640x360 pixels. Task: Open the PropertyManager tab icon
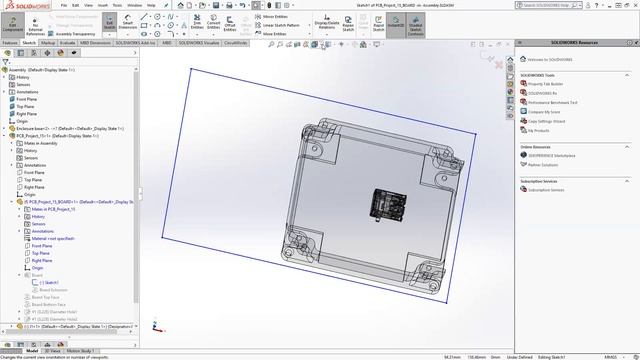click(x=21, y=53)
